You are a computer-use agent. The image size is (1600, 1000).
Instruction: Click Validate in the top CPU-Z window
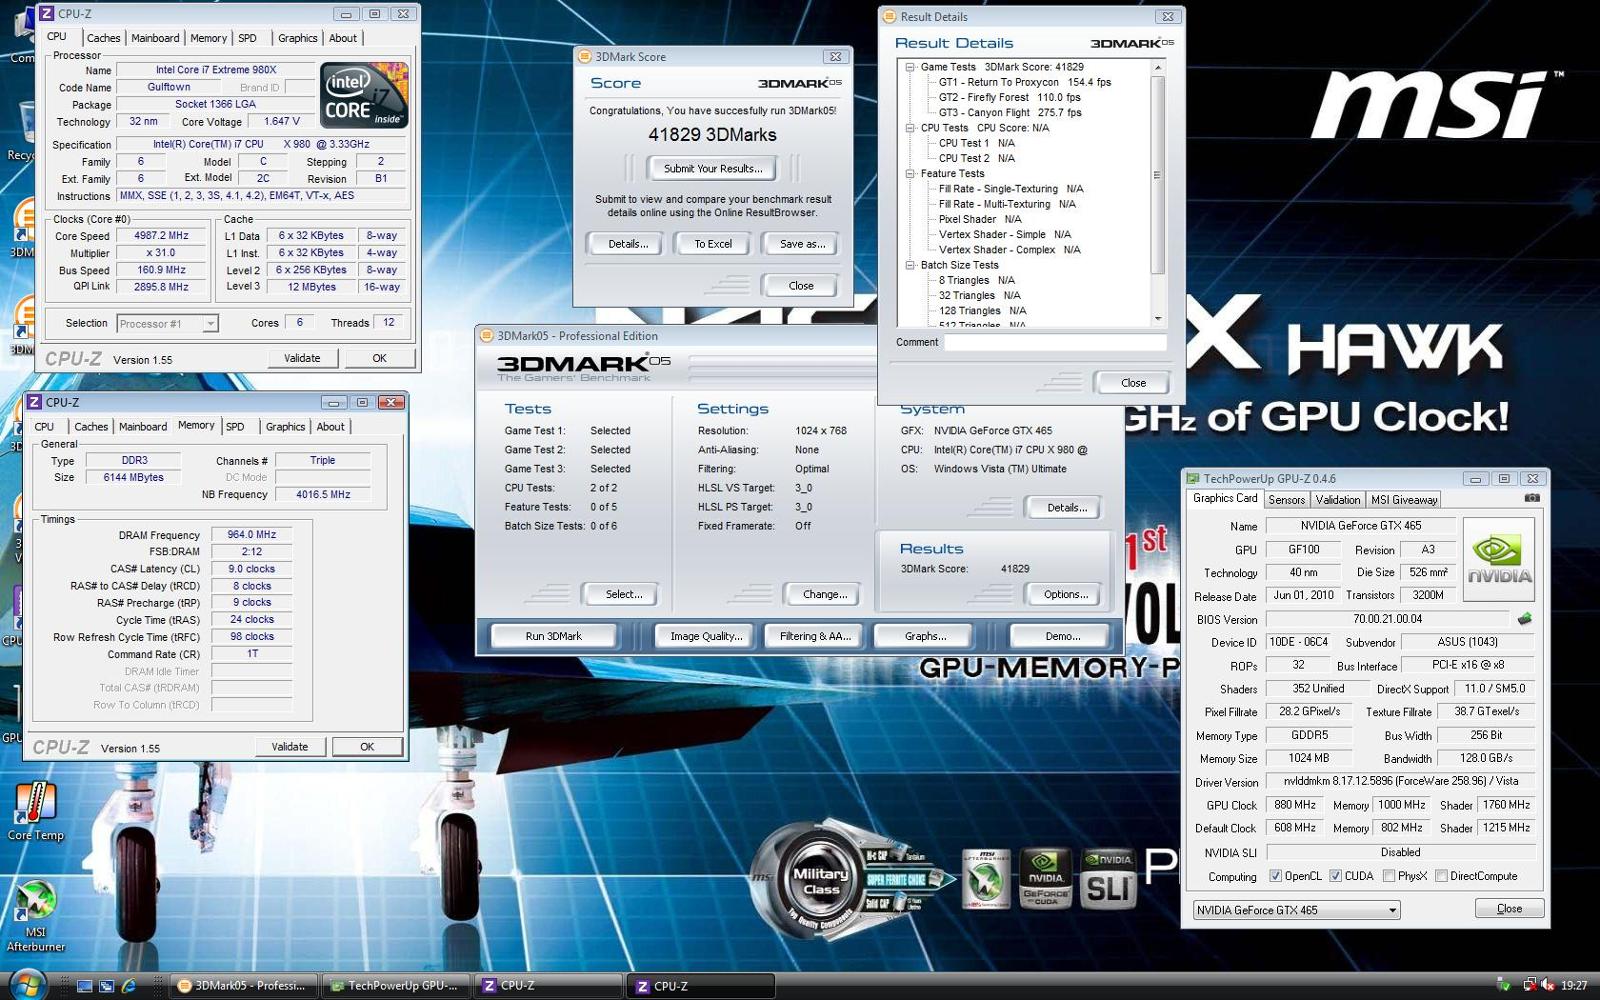tap(302, 358)
